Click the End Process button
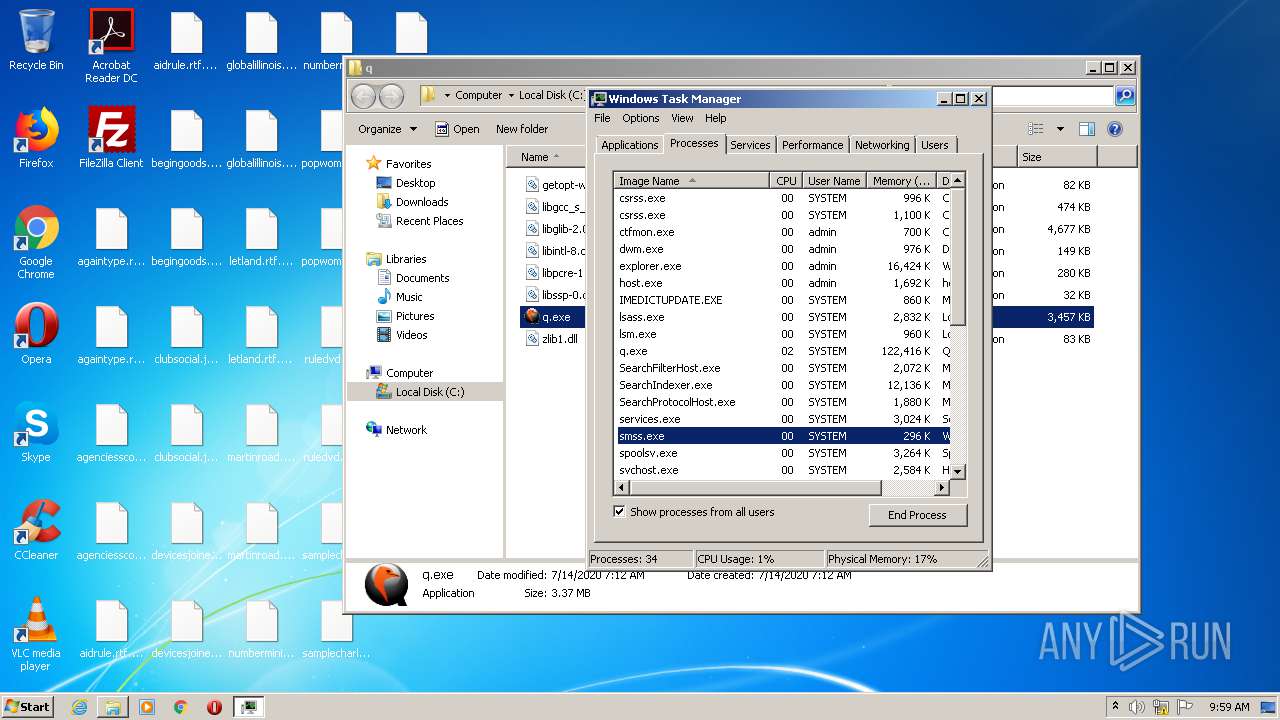 coord(917,515)
